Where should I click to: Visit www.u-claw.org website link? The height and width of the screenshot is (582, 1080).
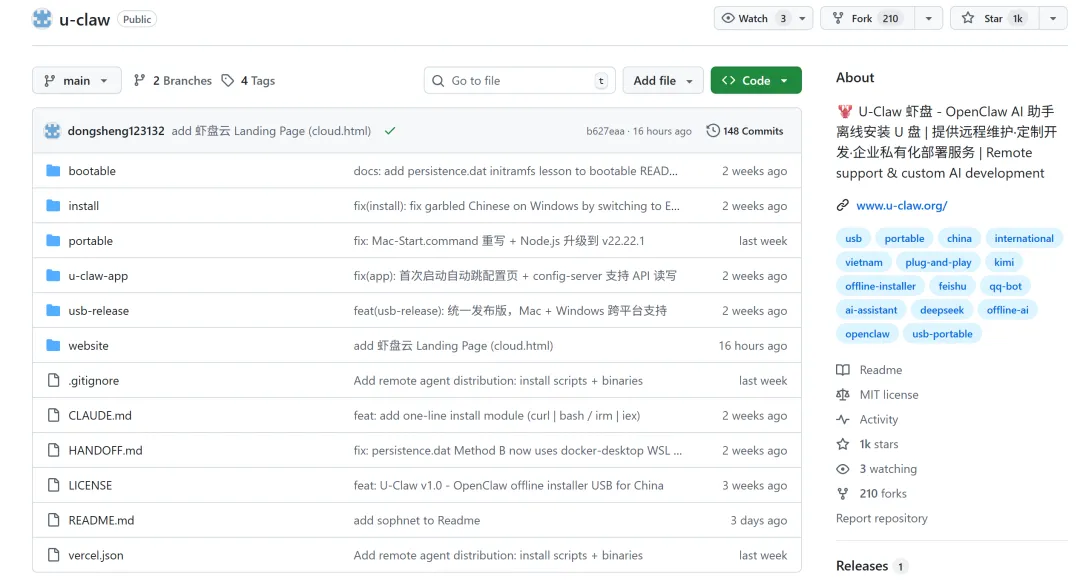click(x=902, y=205)
